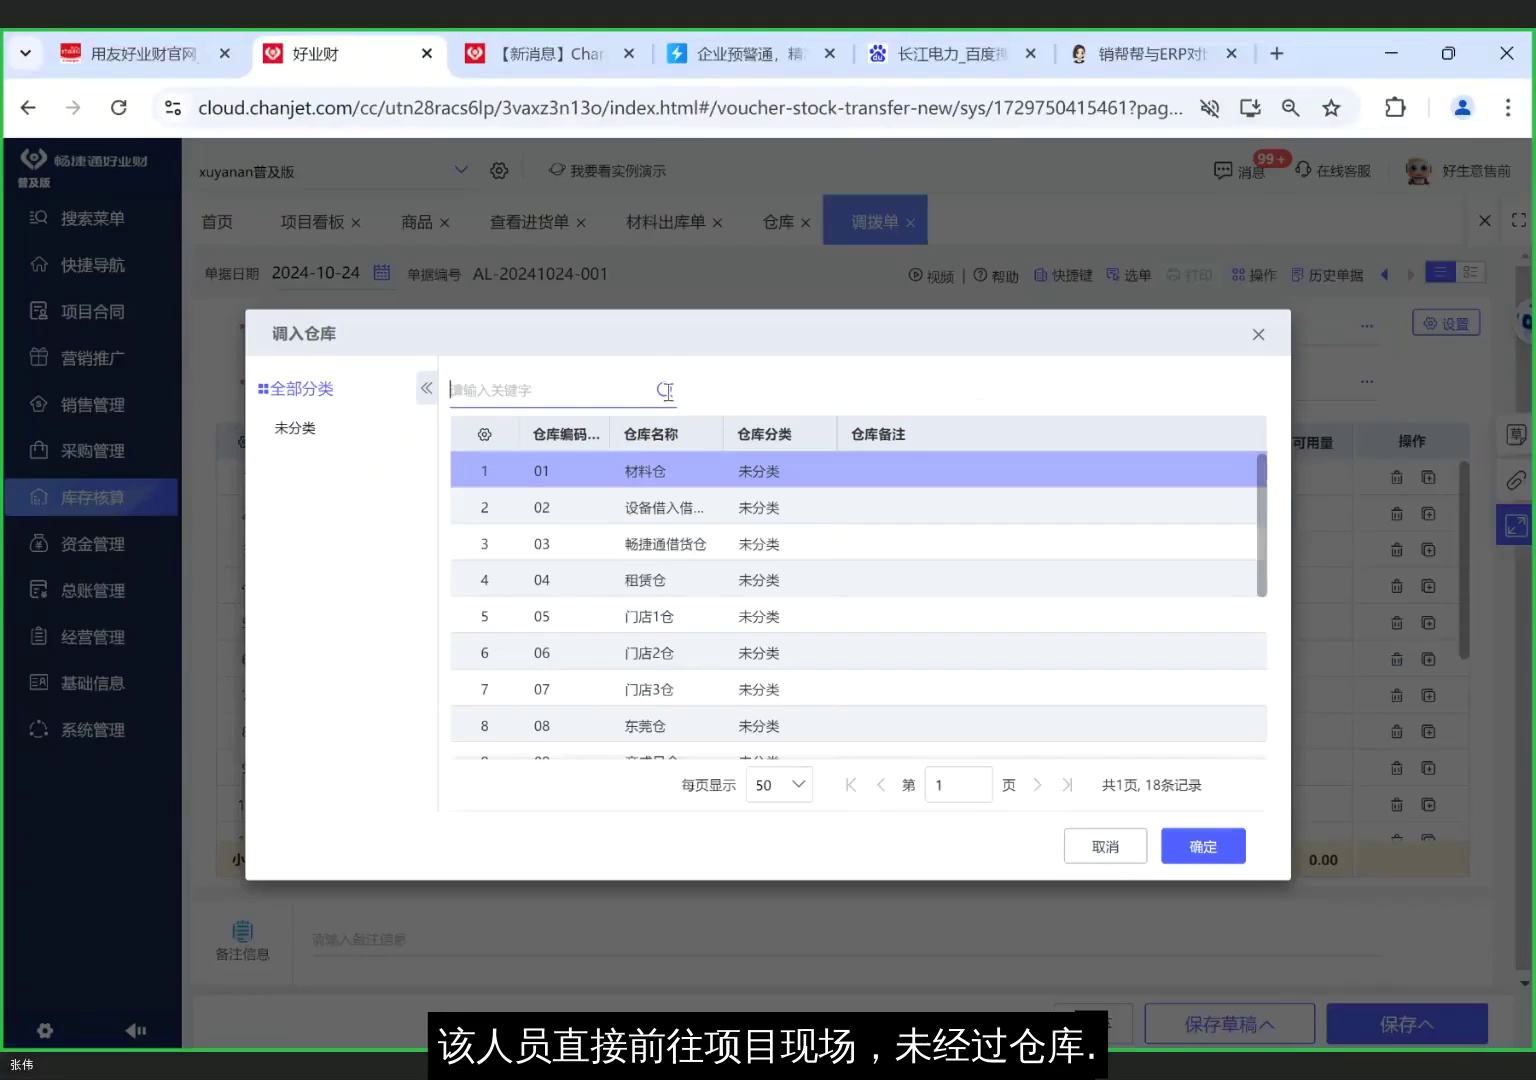The height and width of the screenshot is (1080, 1536).
Task: Open the draft 草 panel icon on right edge
Action: point(1515,434)
